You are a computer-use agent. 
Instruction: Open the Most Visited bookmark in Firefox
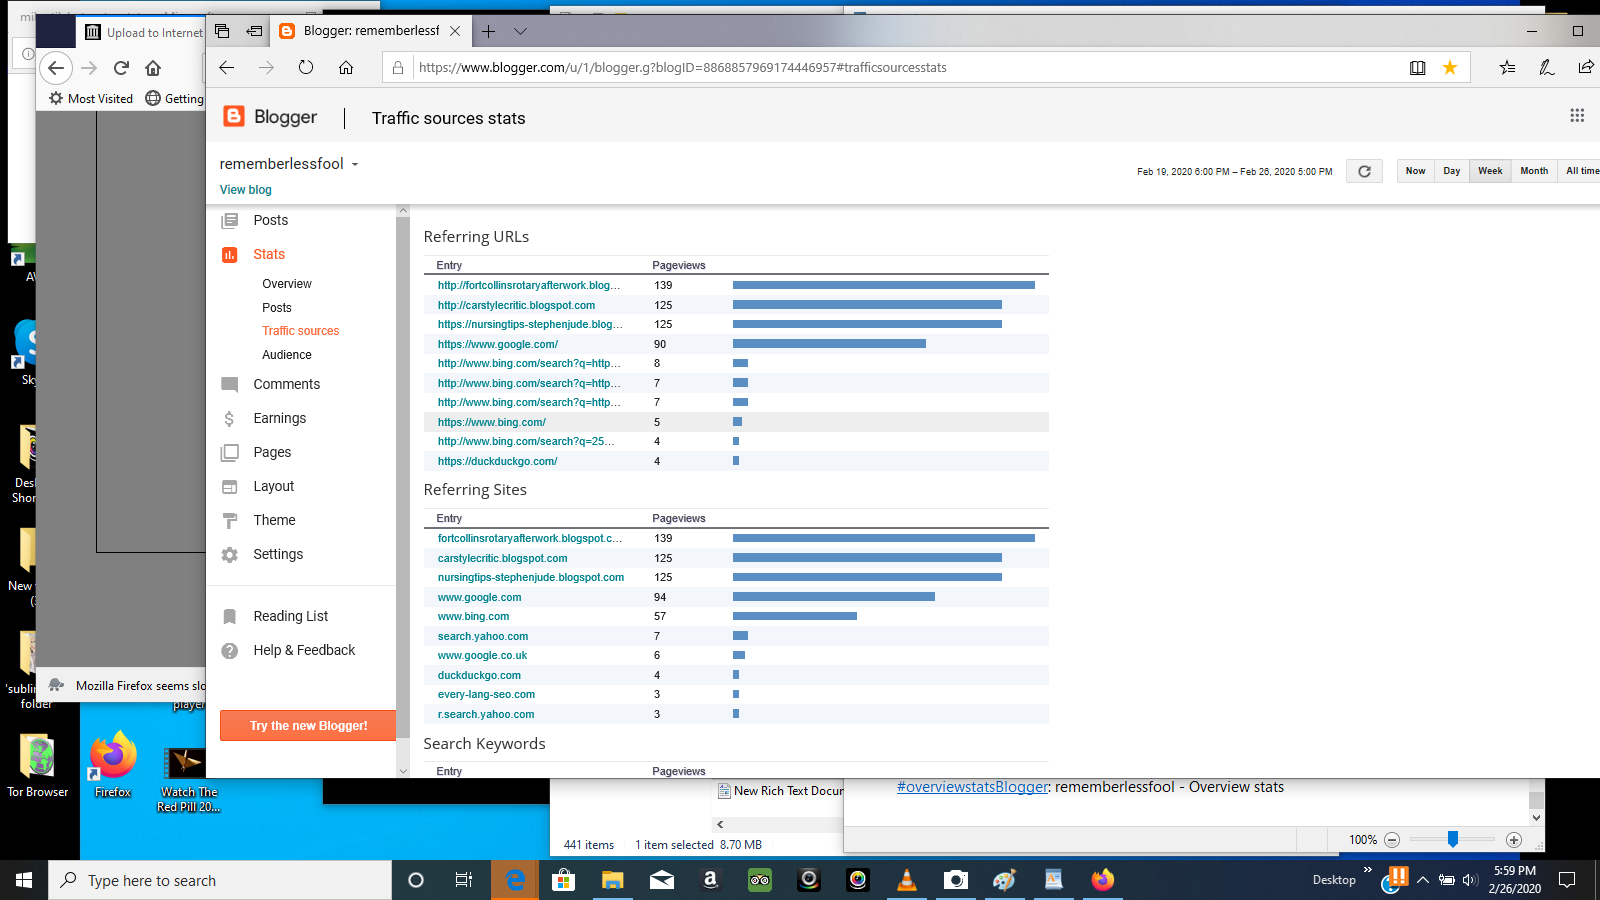[x=91, y=98]
